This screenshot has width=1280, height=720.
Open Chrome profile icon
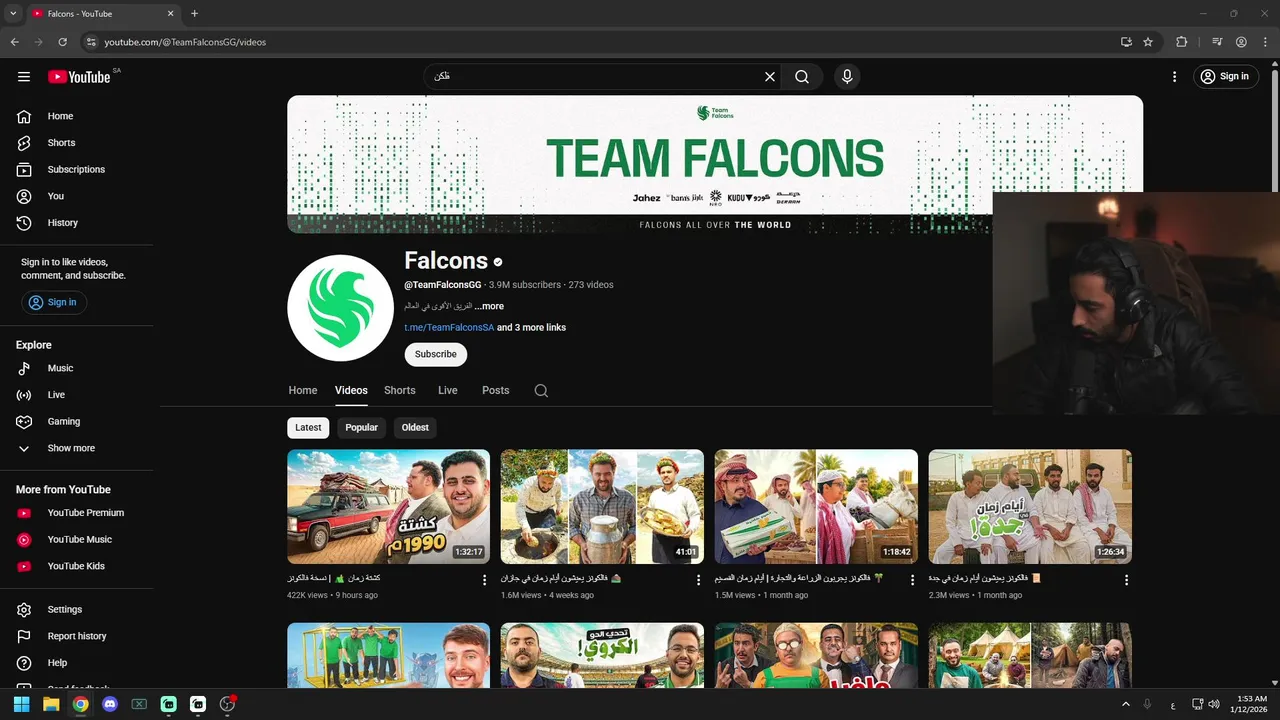[1241, 42]
